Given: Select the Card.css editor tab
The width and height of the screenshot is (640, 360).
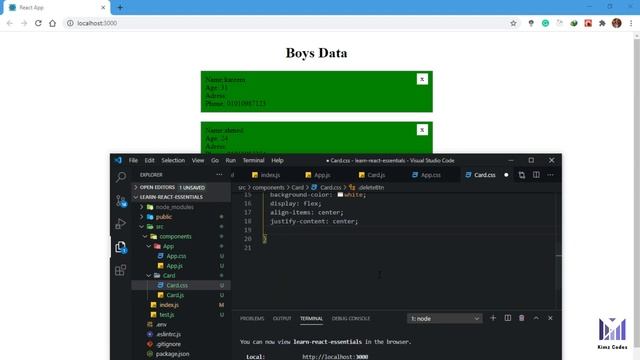Looking at the screenshot, I should pyautogui.click(x=481, y=175).
